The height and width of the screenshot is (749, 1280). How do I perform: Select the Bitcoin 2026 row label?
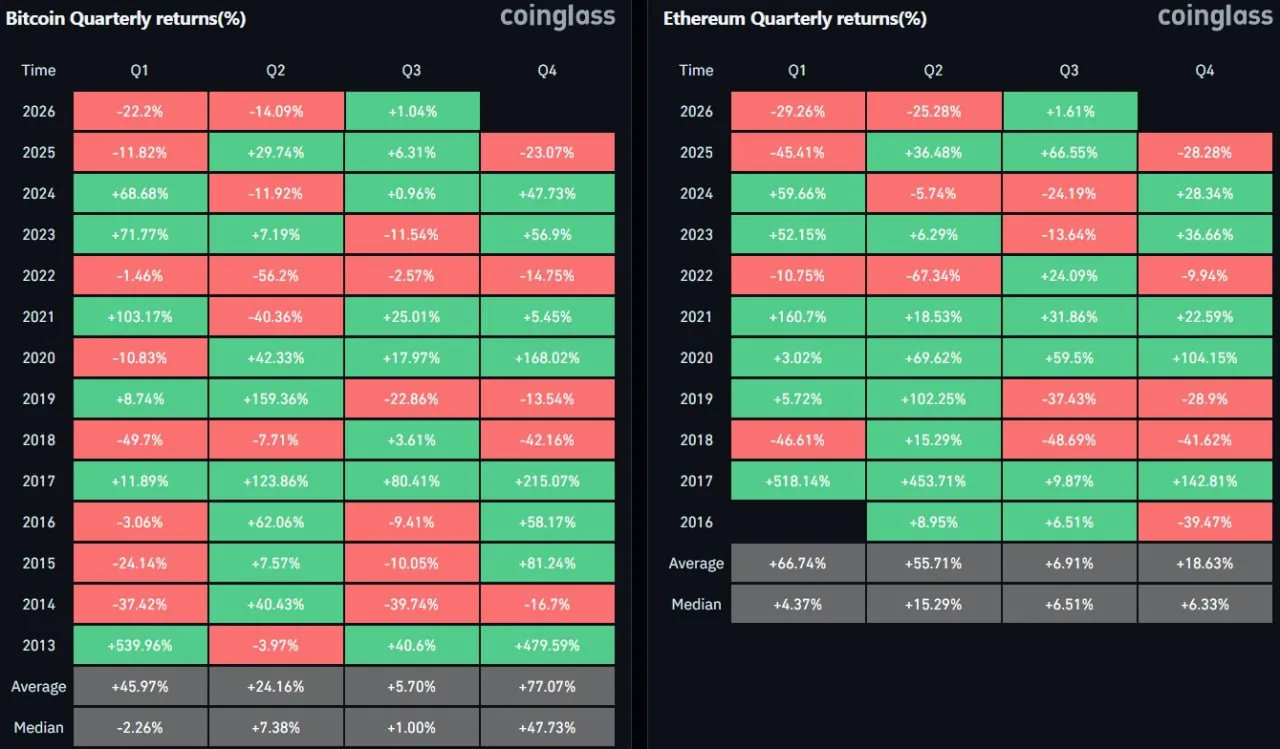tap(38, 111)
